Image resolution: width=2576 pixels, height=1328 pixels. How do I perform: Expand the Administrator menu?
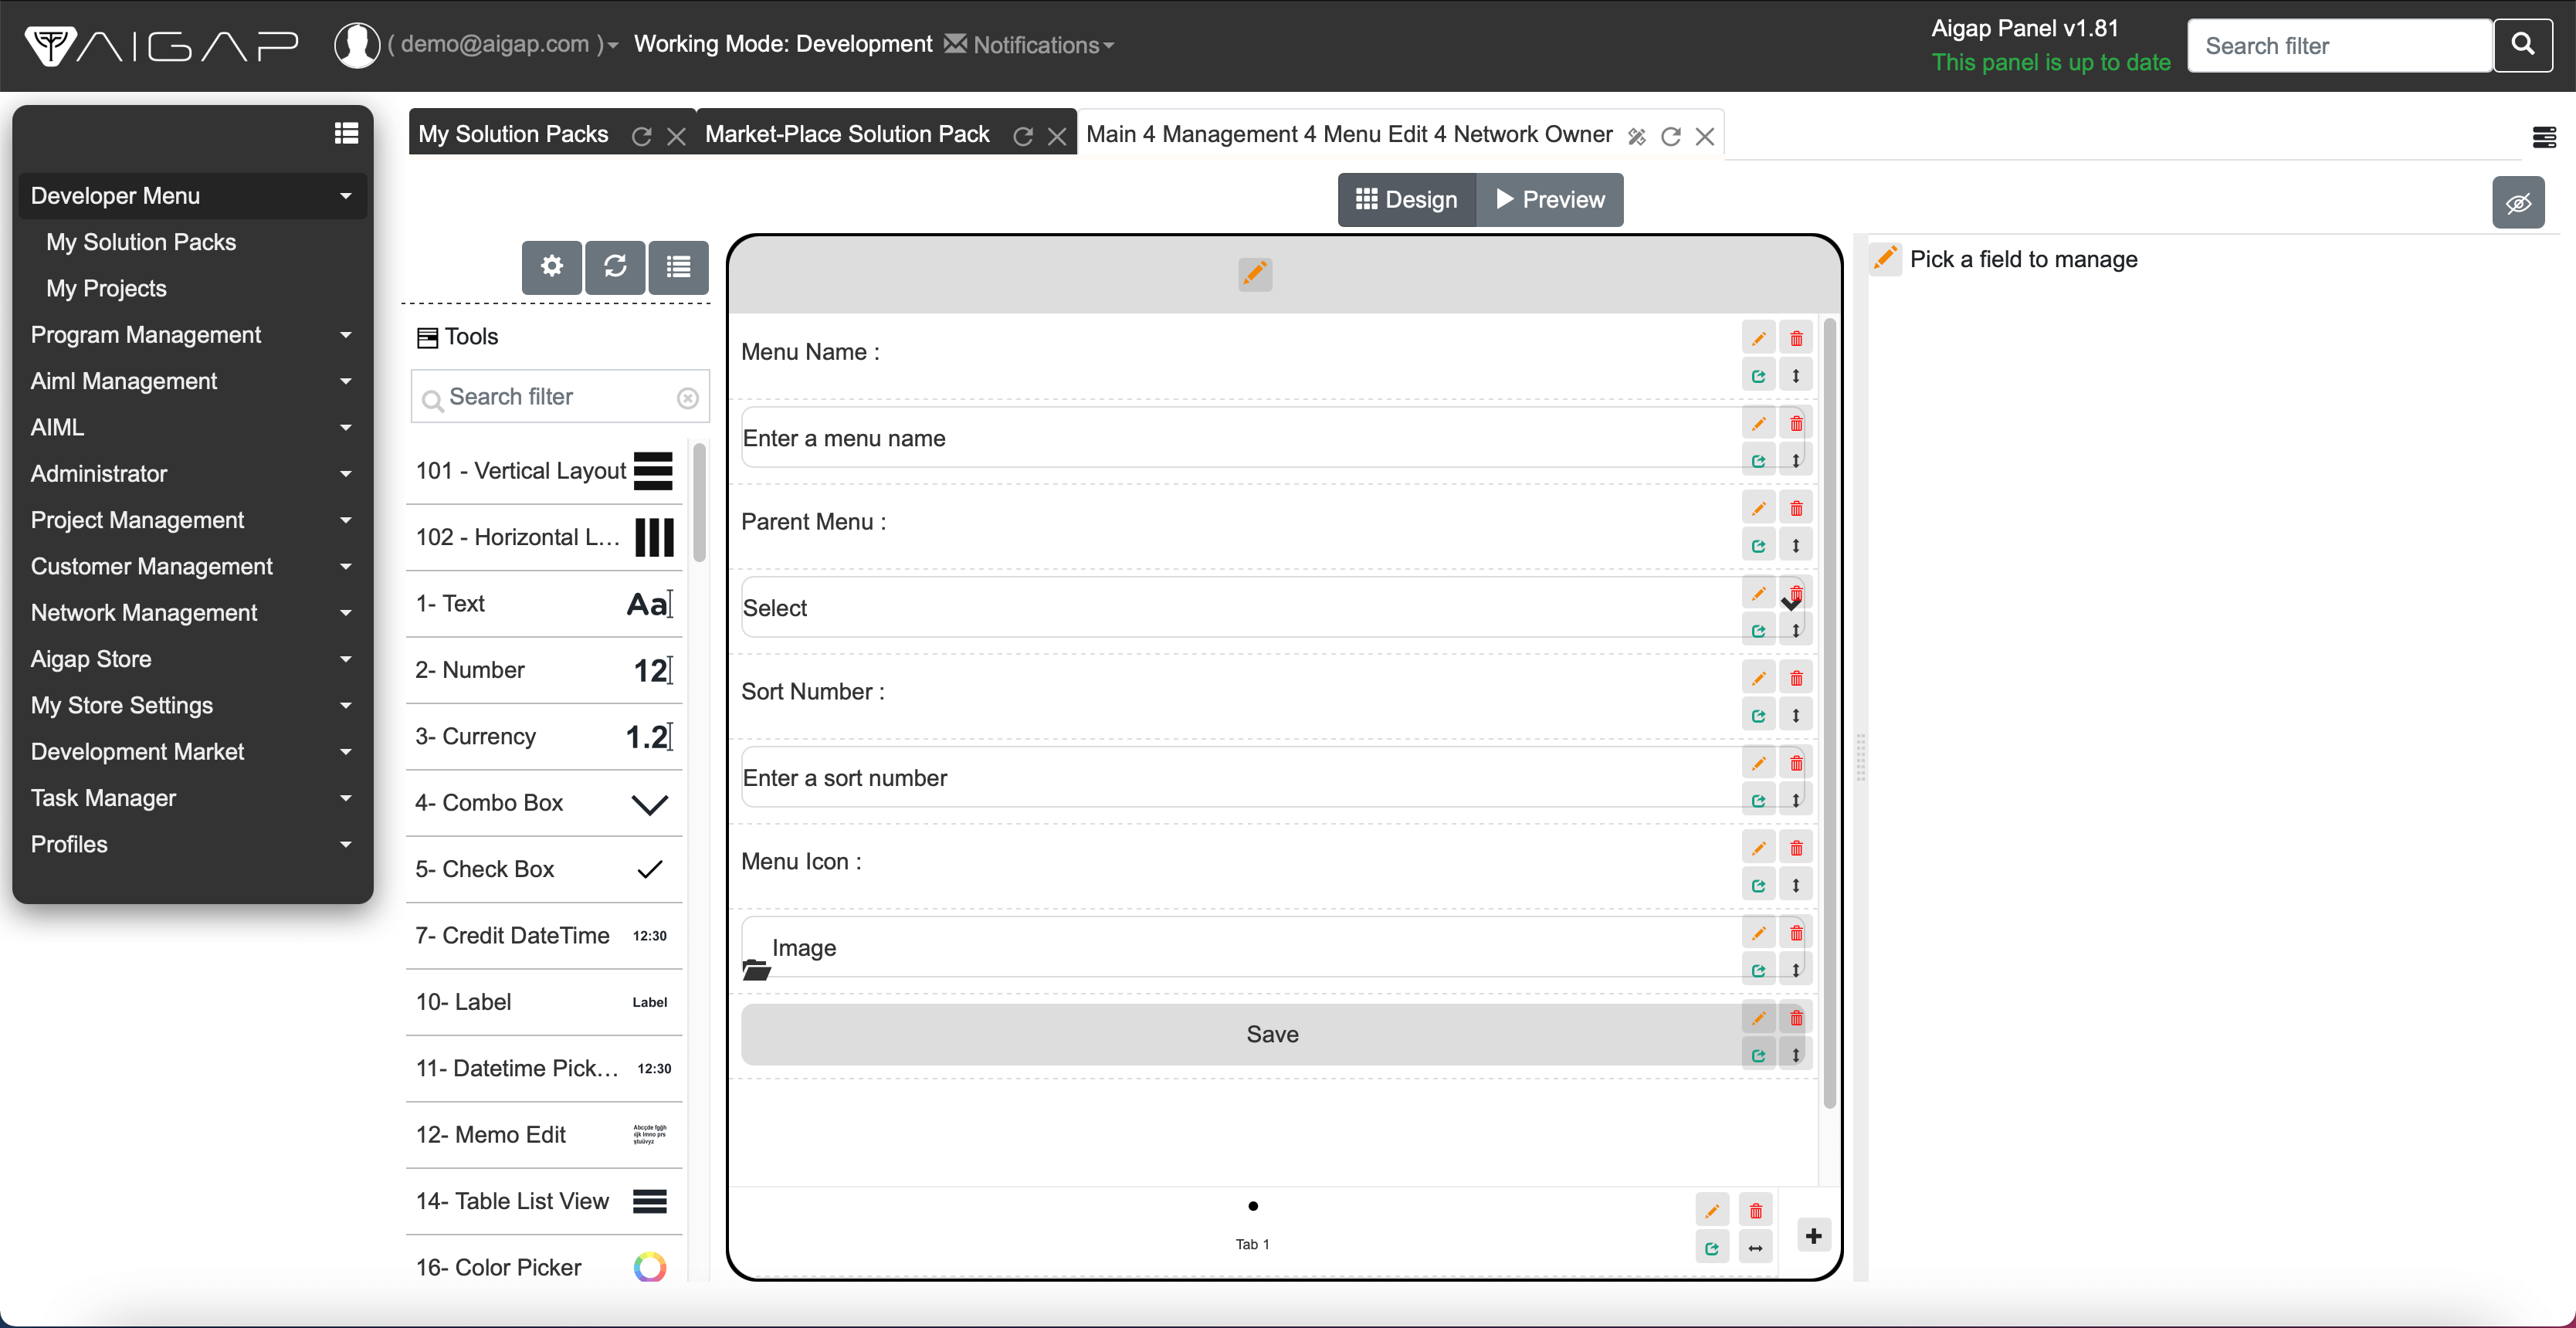193,474
